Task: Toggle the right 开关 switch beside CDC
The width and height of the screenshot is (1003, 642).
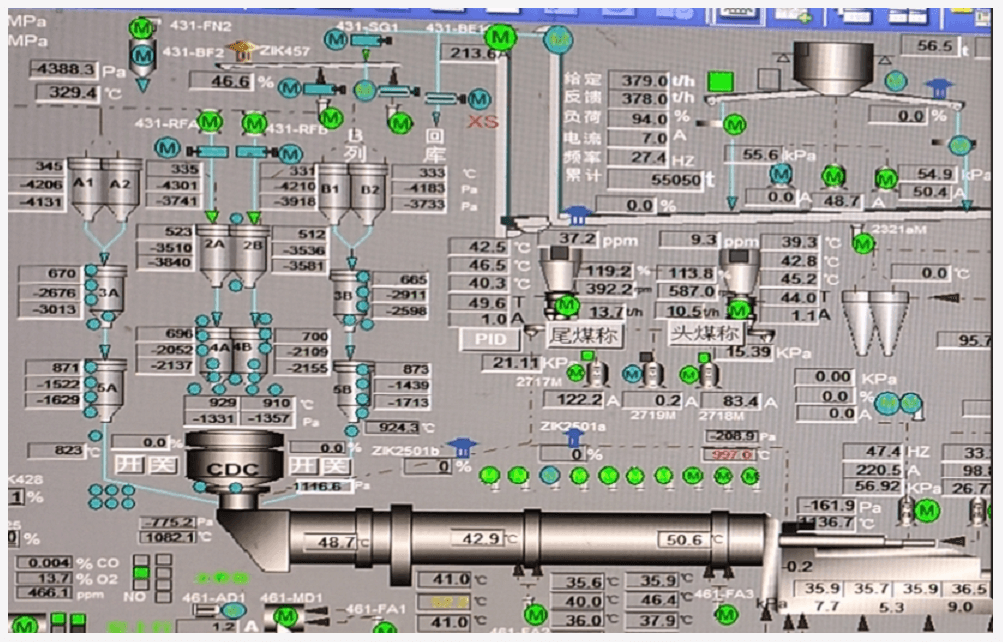Action: pyautogui.click(x=320, y=466)
